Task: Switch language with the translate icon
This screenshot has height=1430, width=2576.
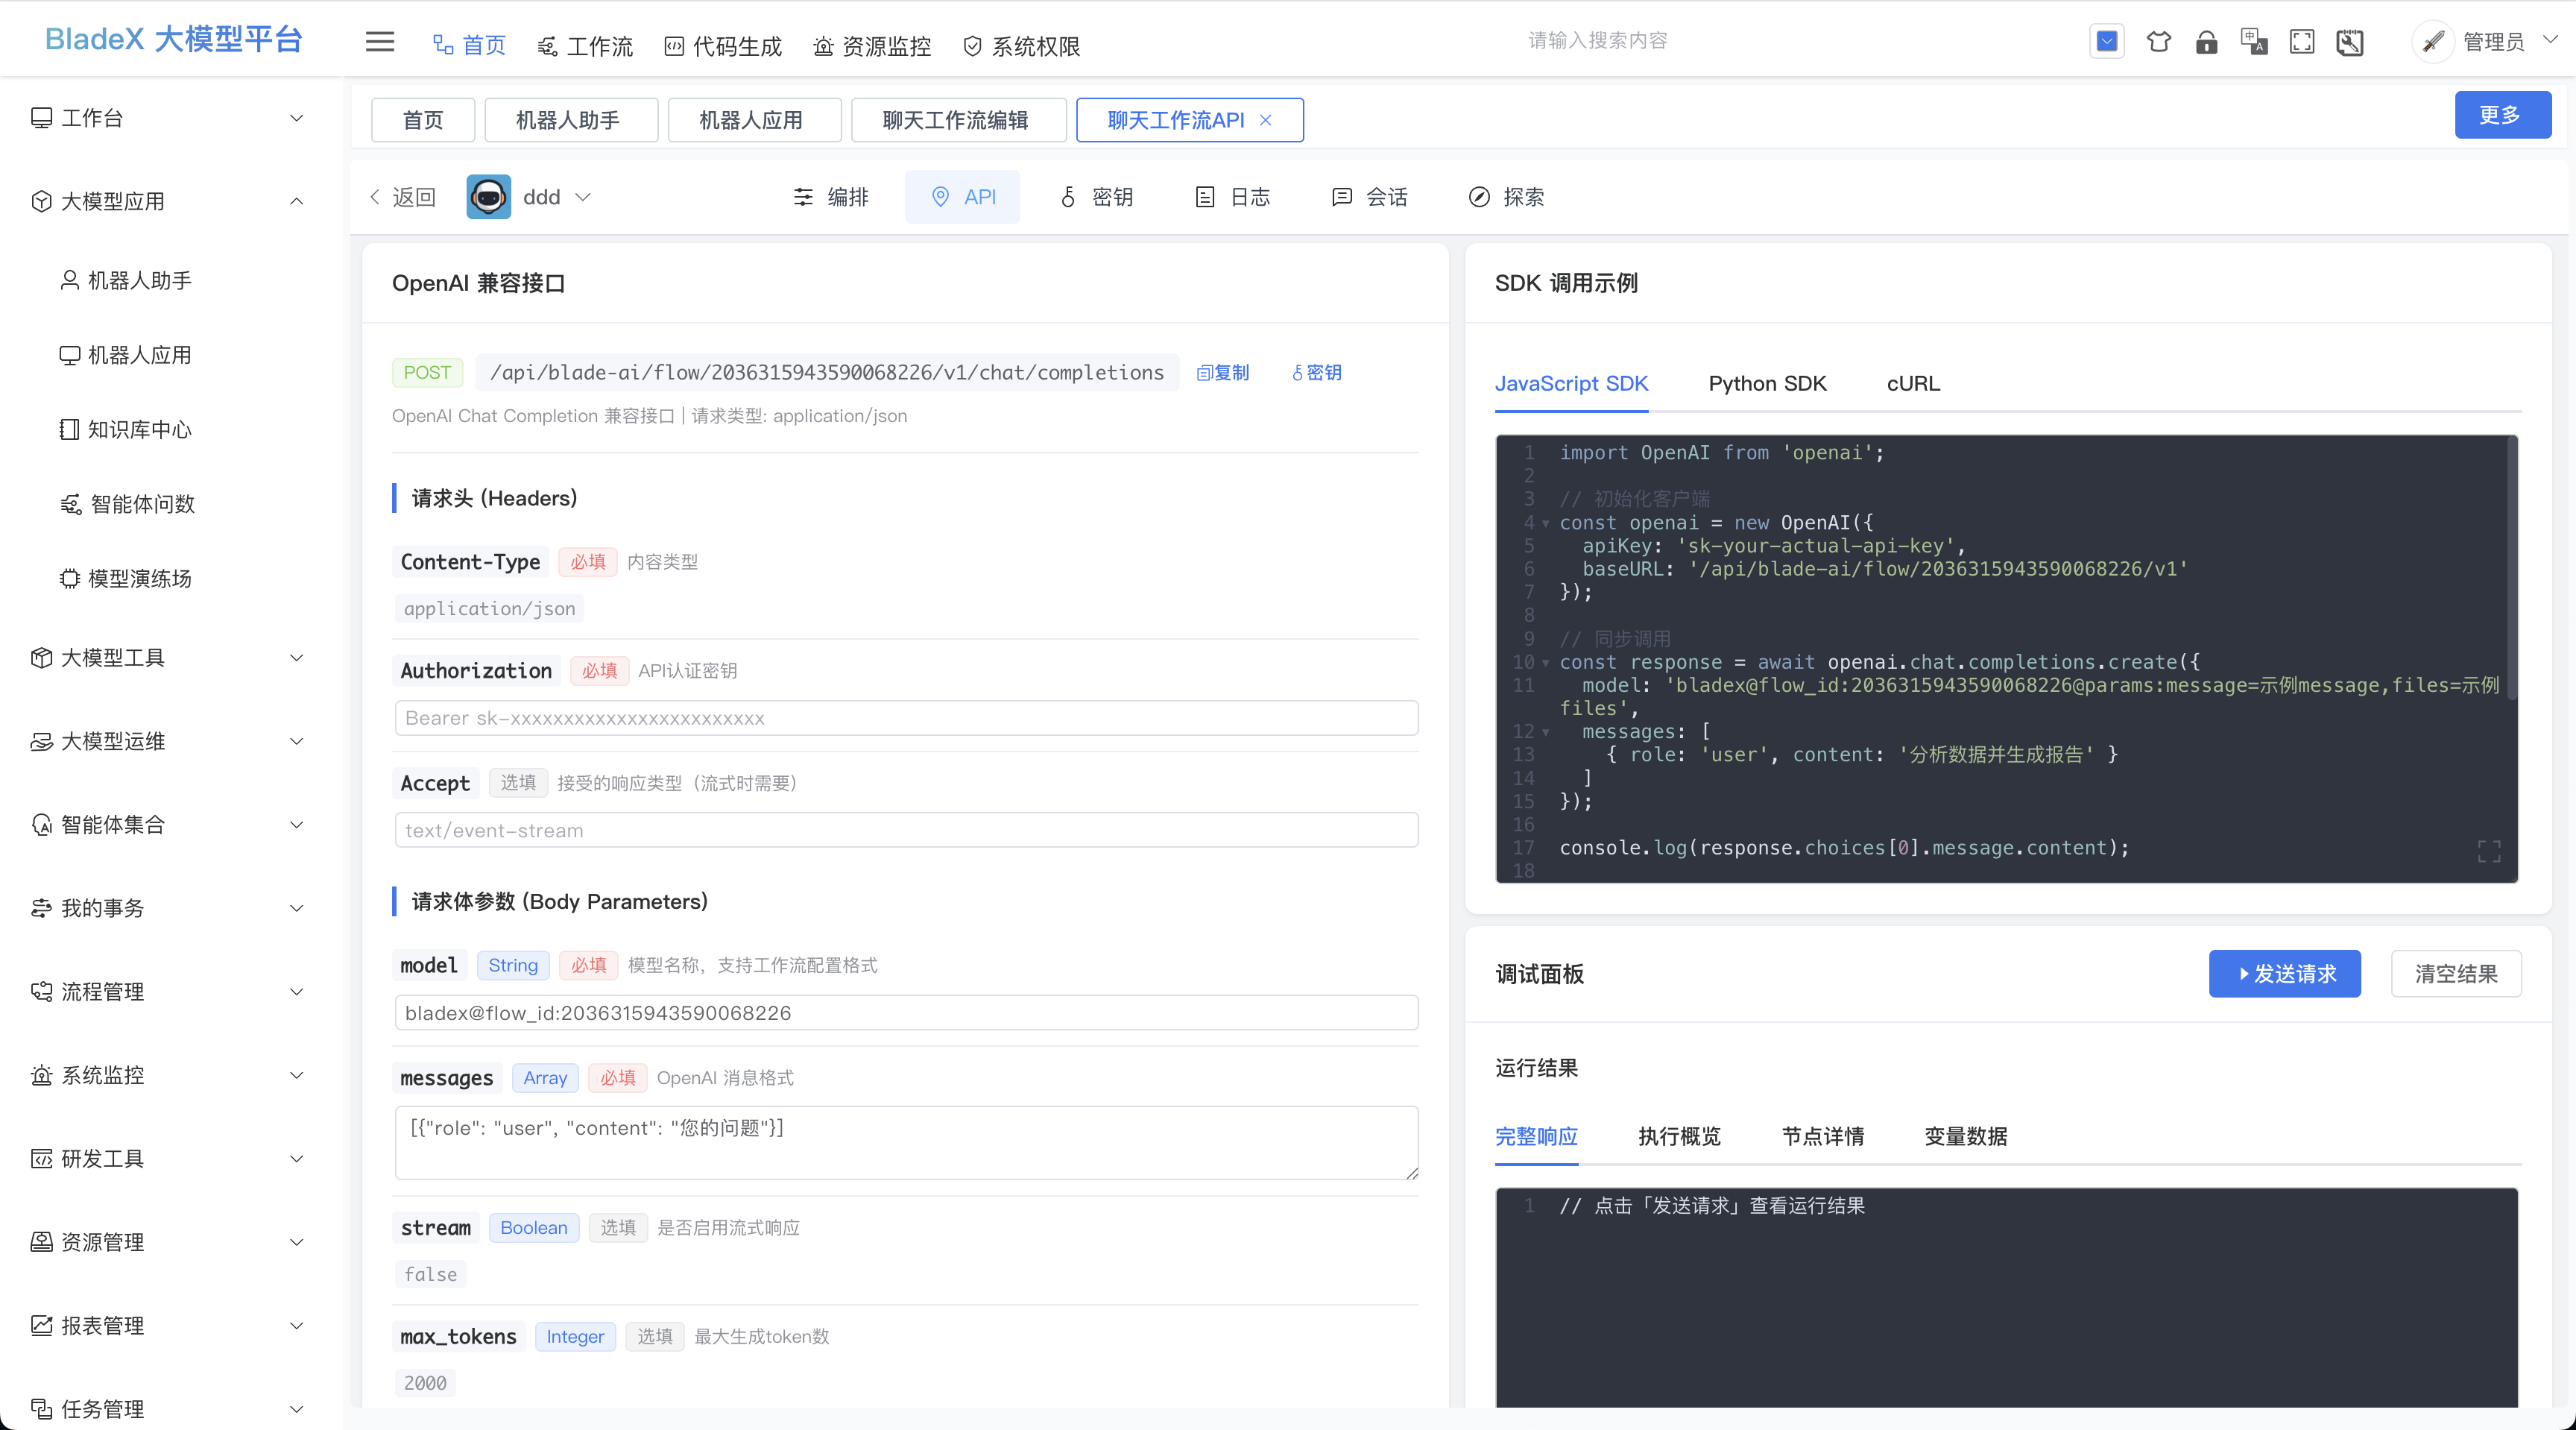Action: click(x=2254, y=42)
